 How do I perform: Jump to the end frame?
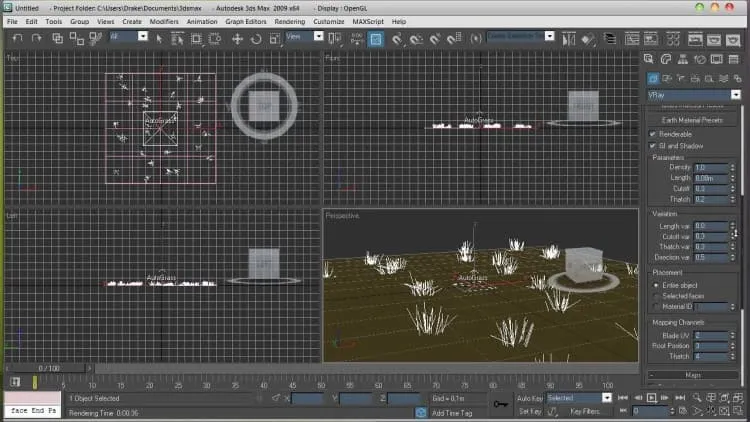point(680,398)
